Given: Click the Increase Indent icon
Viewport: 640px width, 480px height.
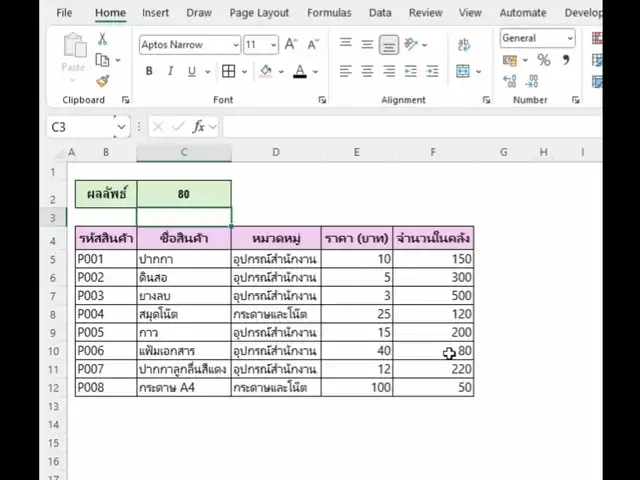Looking at the screenshot, I should pos(433,71).
